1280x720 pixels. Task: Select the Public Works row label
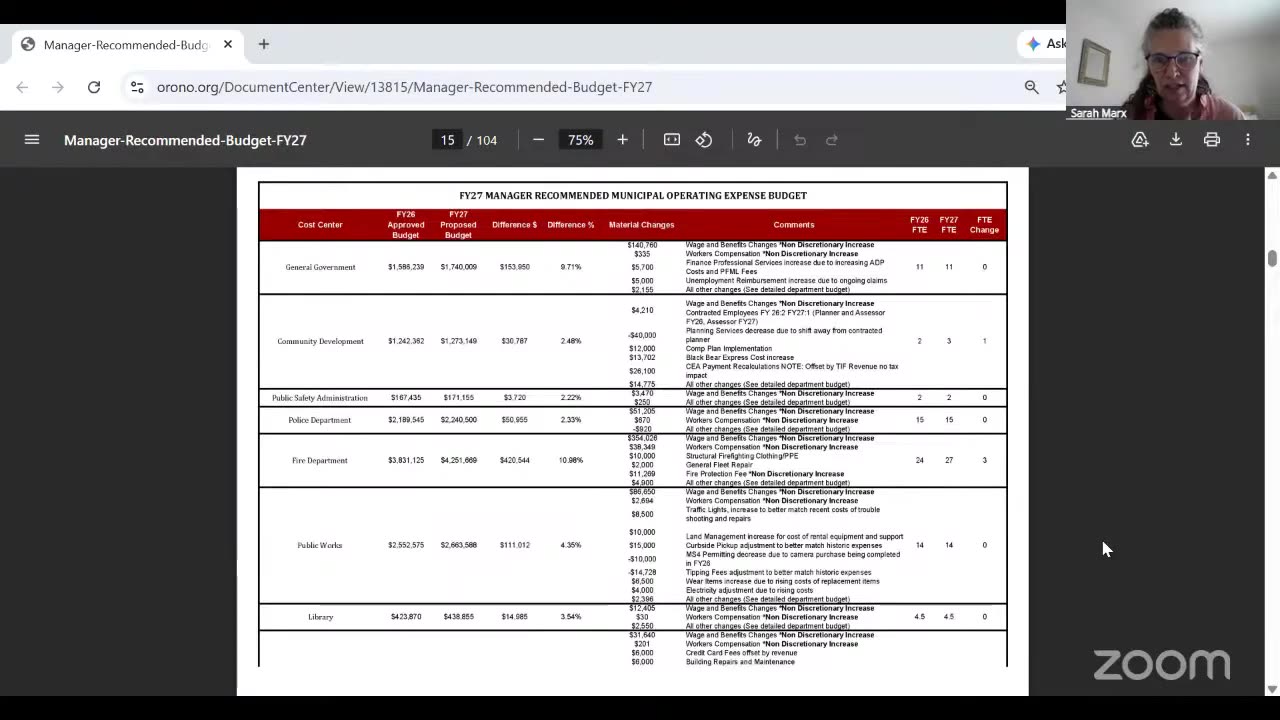(x=320, y=545)
